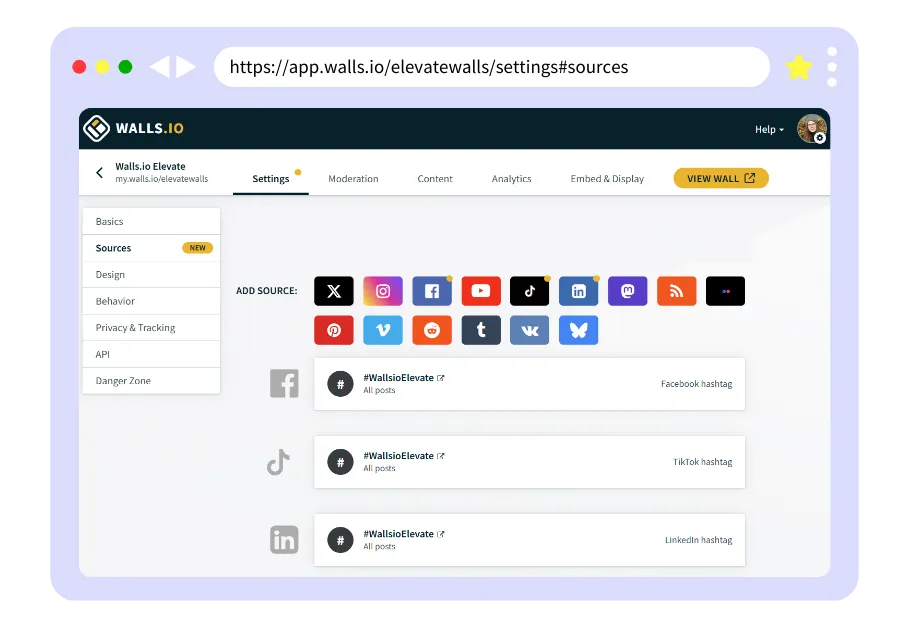The image size is (909, 628).
Task: Open the Content tab
Action: tap(435, 179)
